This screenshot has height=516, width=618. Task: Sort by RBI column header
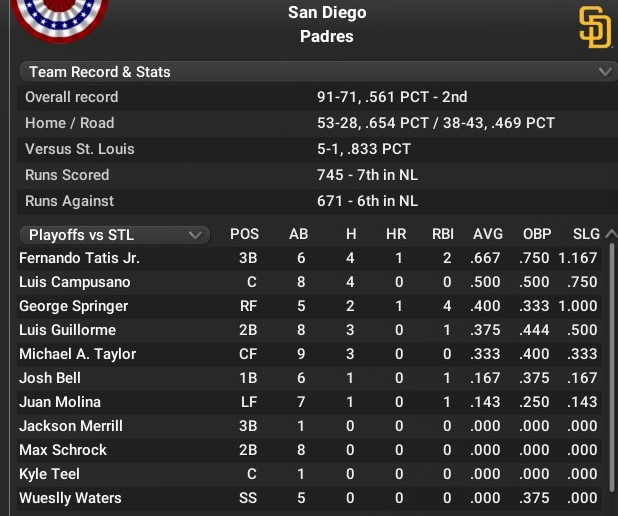click(442, 234)
